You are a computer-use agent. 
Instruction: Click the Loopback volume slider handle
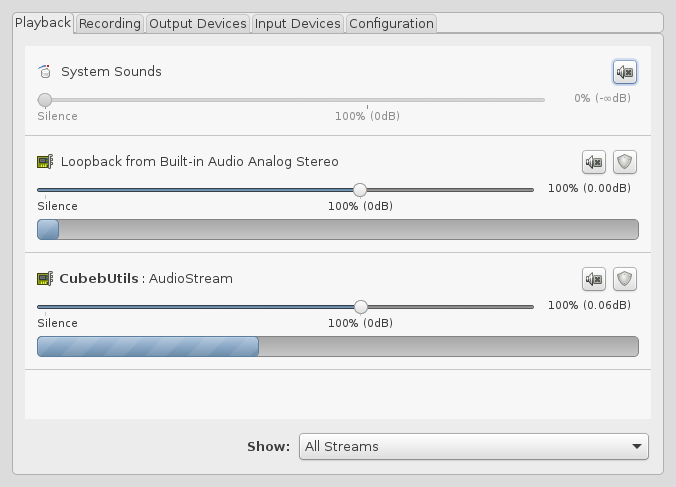pos(360,190)
